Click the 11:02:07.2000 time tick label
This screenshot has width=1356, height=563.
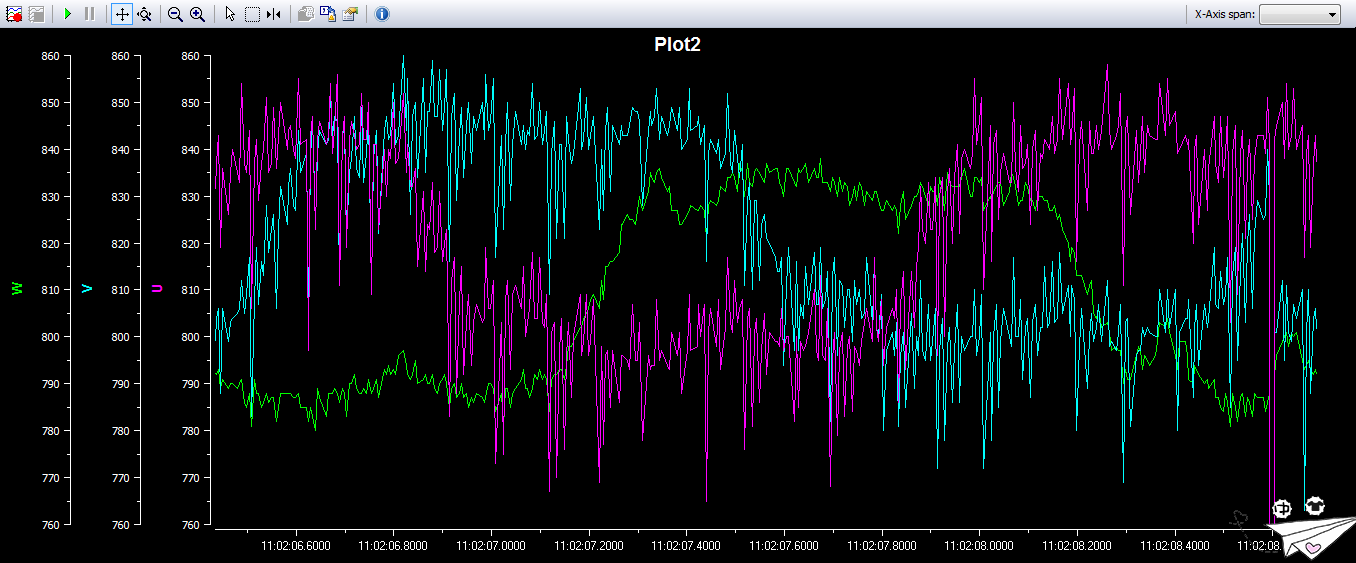click(588, 546)
